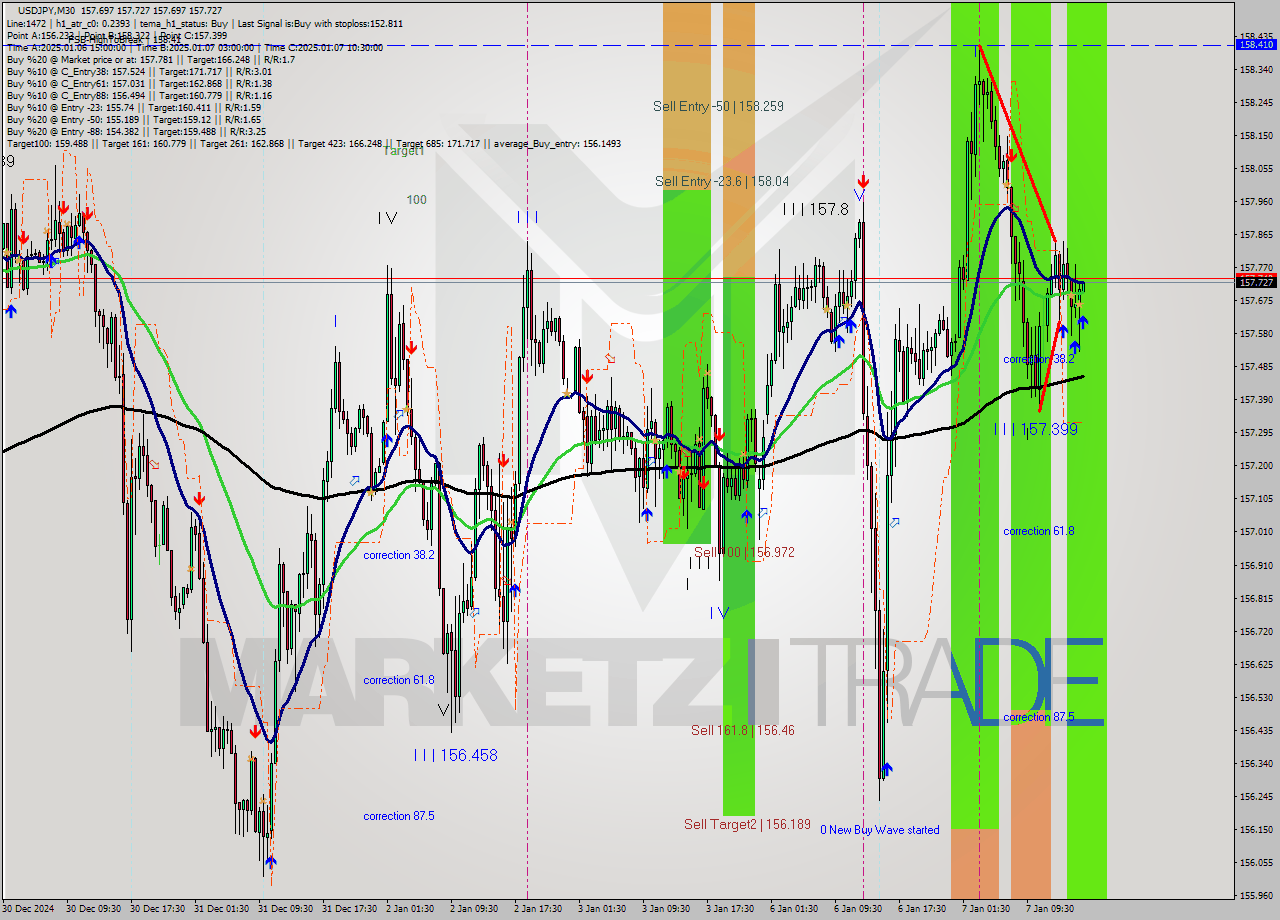Click the 158.245 price axis label

pos(1256,102)
